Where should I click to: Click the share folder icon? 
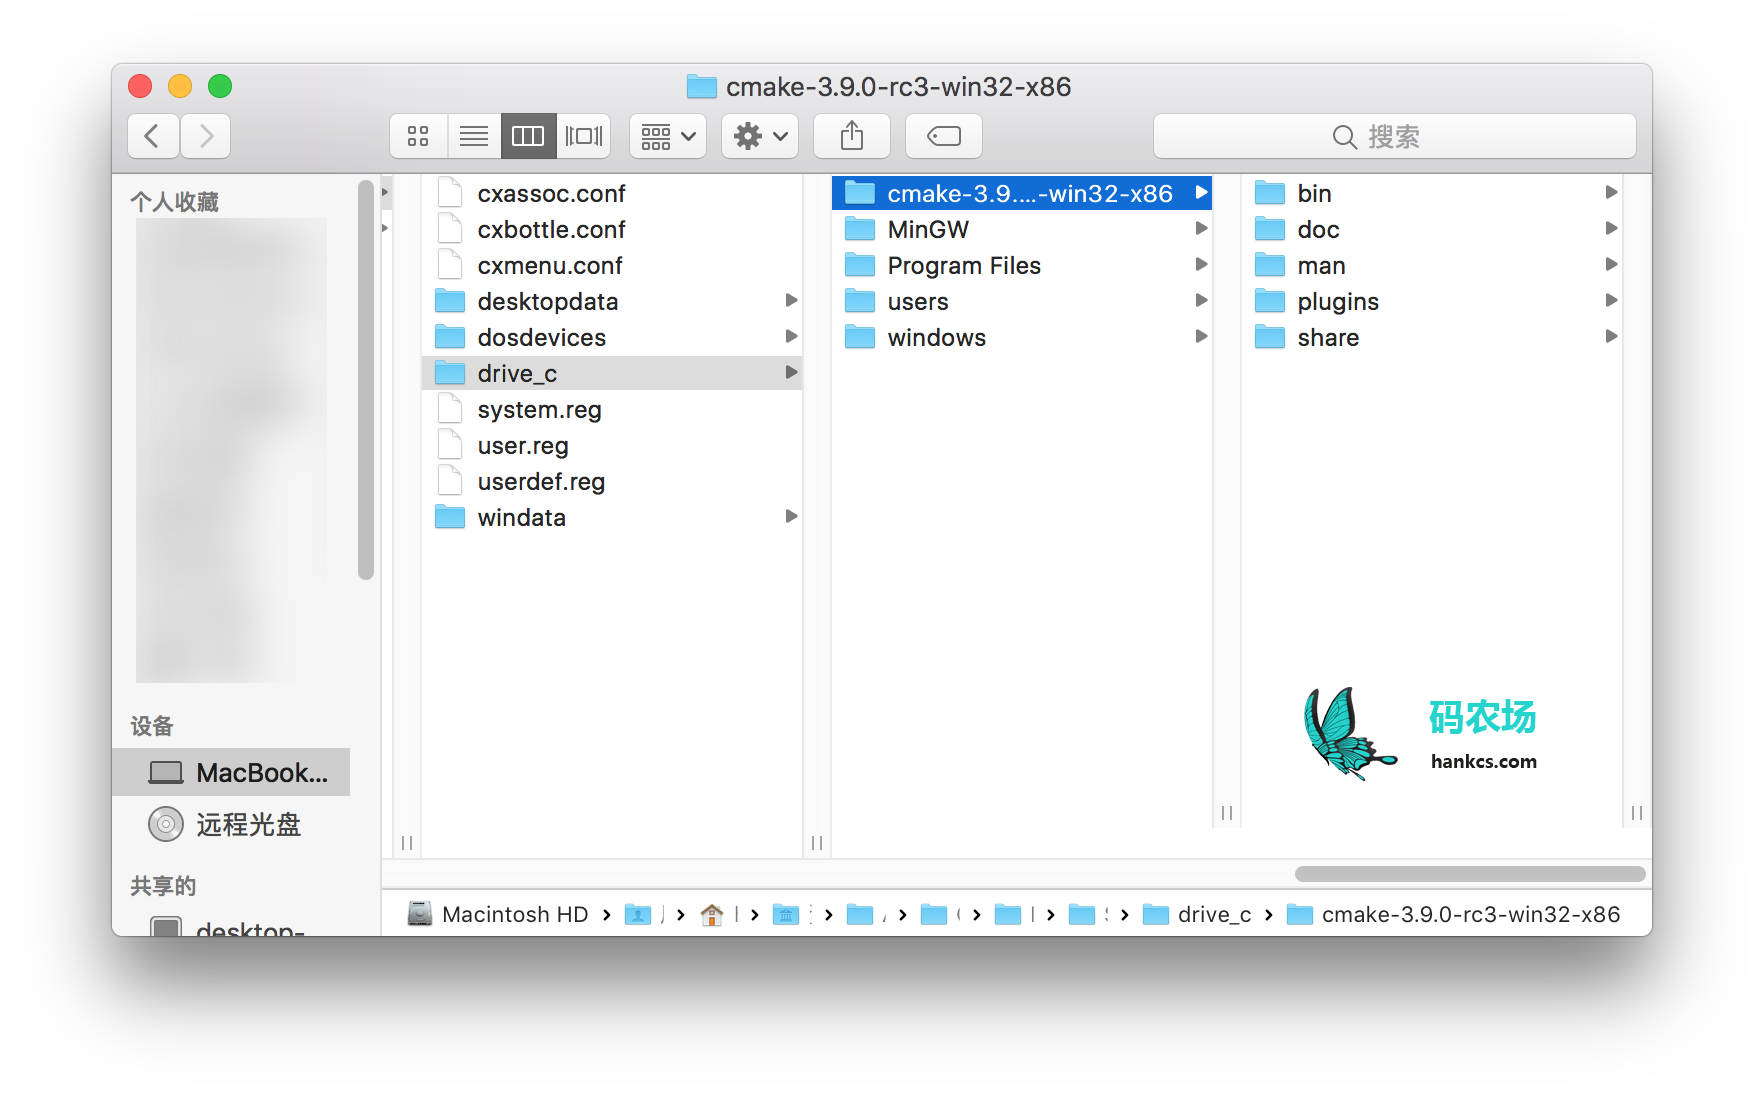point(1270,337)
